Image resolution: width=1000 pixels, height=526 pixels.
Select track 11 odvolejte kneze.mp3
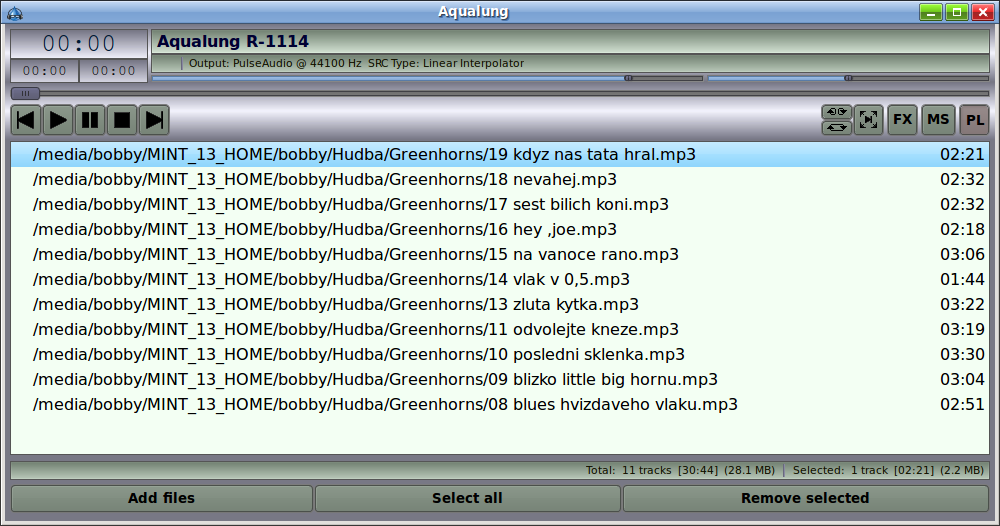coord(500,330)
